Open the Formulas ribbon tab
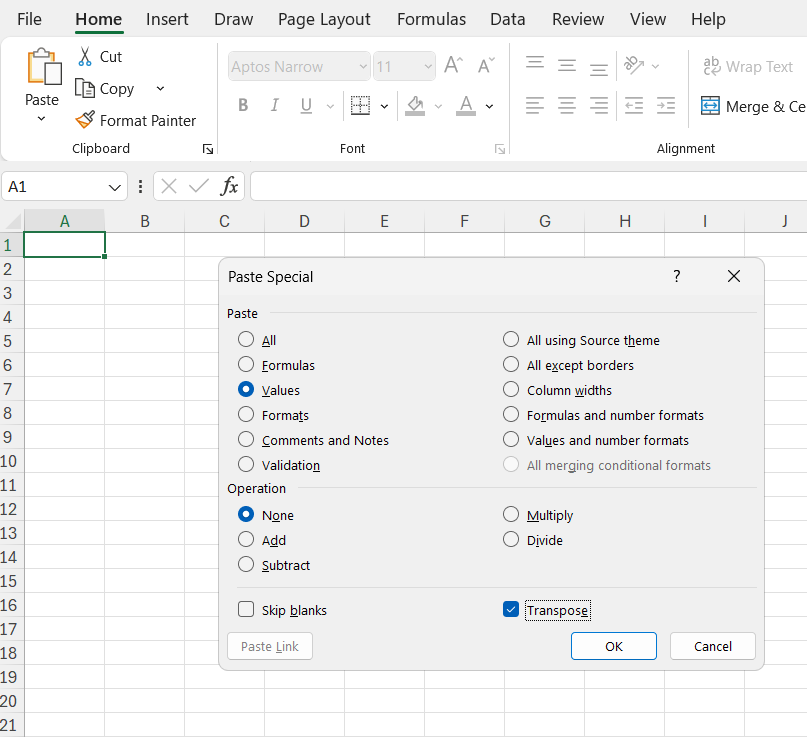The height and width of the screenshot is (737, 807). click(x=431, y=20)
